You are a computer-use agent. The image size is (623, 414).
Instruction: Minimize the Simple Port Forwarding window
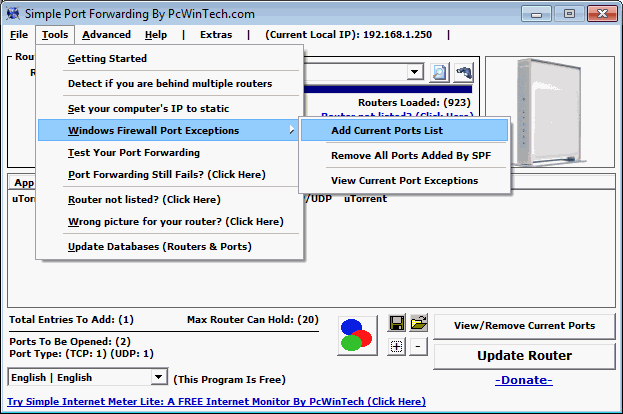pos(536,14)
